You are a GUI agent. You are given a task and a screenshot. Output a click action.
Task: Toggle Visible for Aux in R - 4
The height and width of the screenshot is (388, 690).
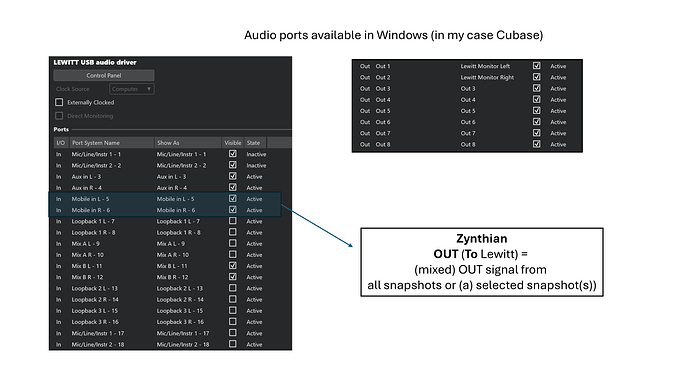[232, 187]
